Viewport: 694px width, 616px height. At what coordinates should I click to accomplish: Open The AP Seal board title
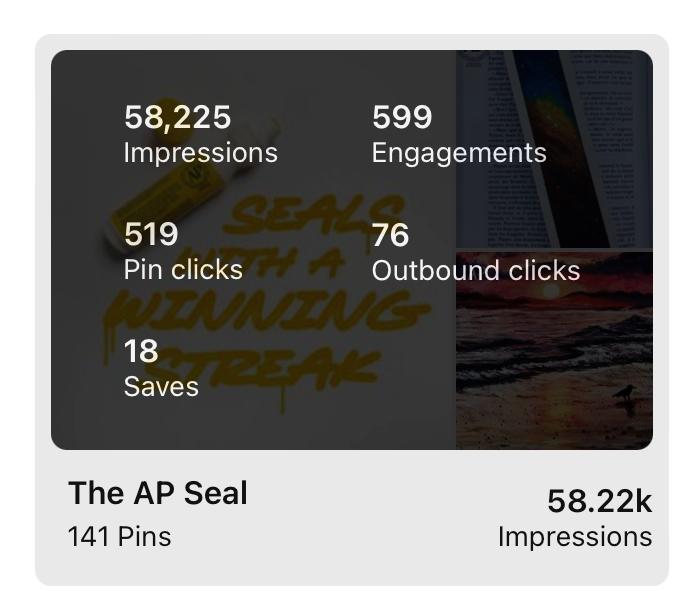pyautogui.click(x=157, y=493)
